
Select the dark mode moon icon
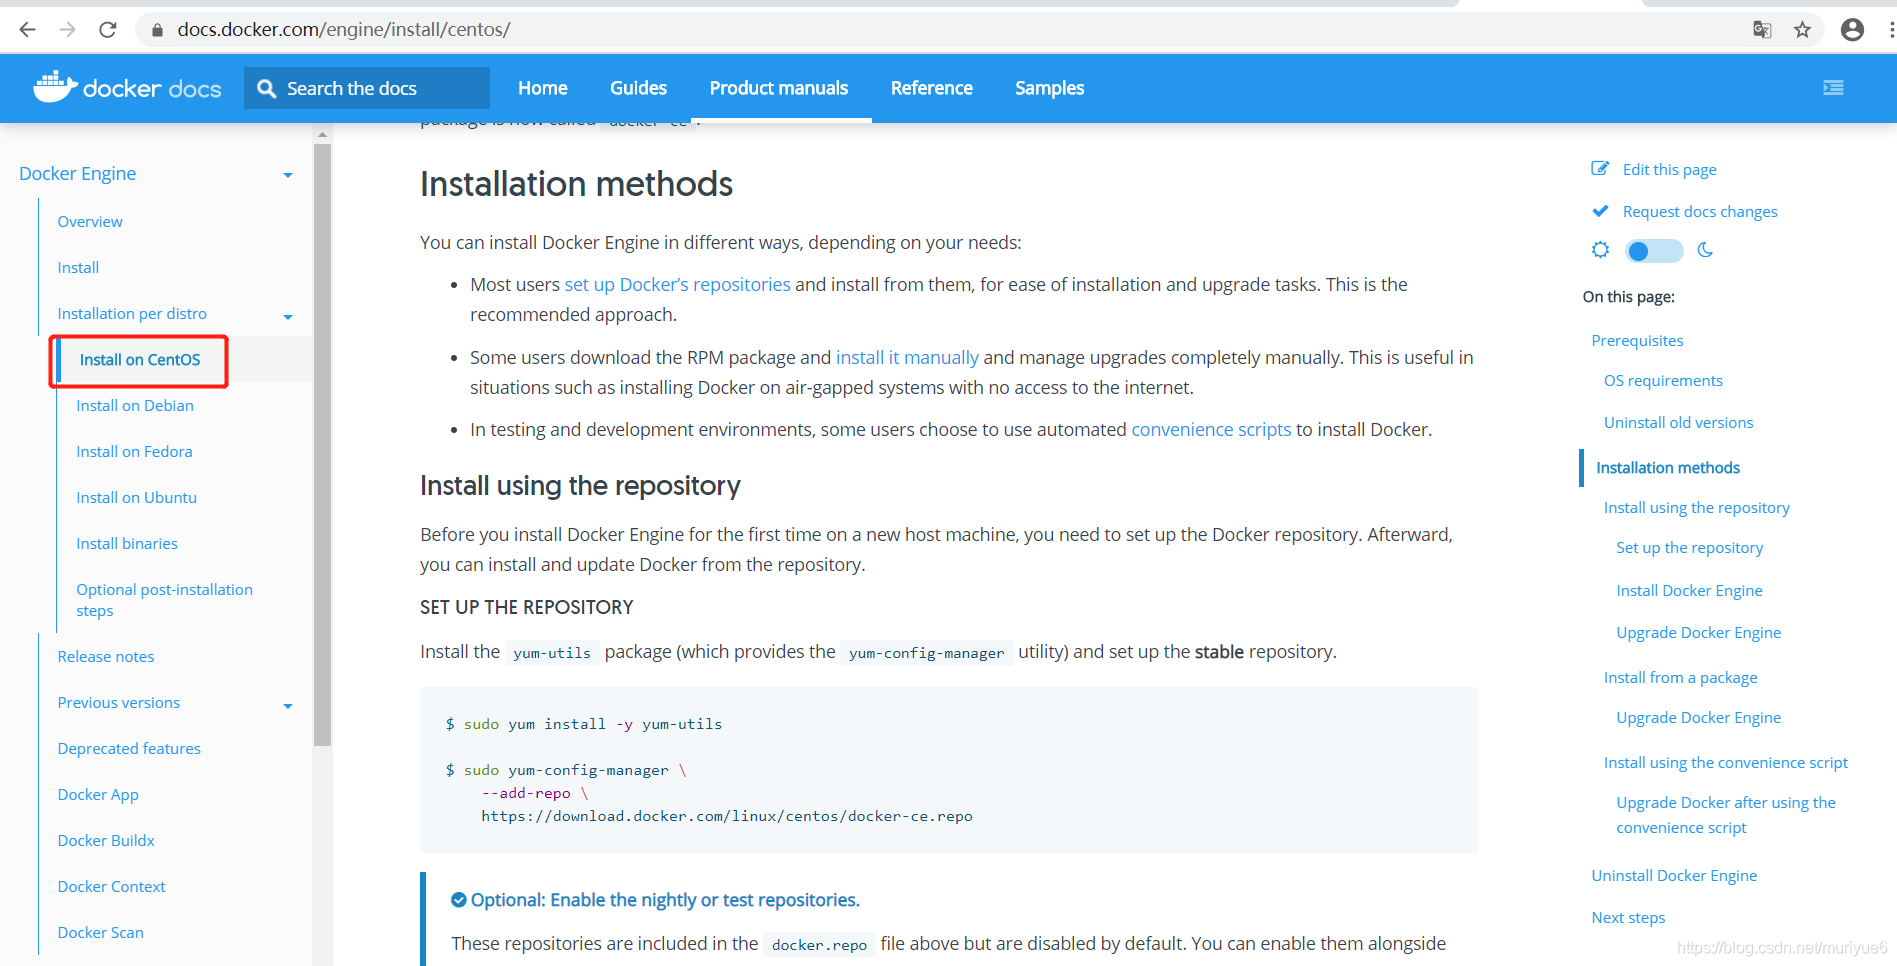[x=1705, y=250]
